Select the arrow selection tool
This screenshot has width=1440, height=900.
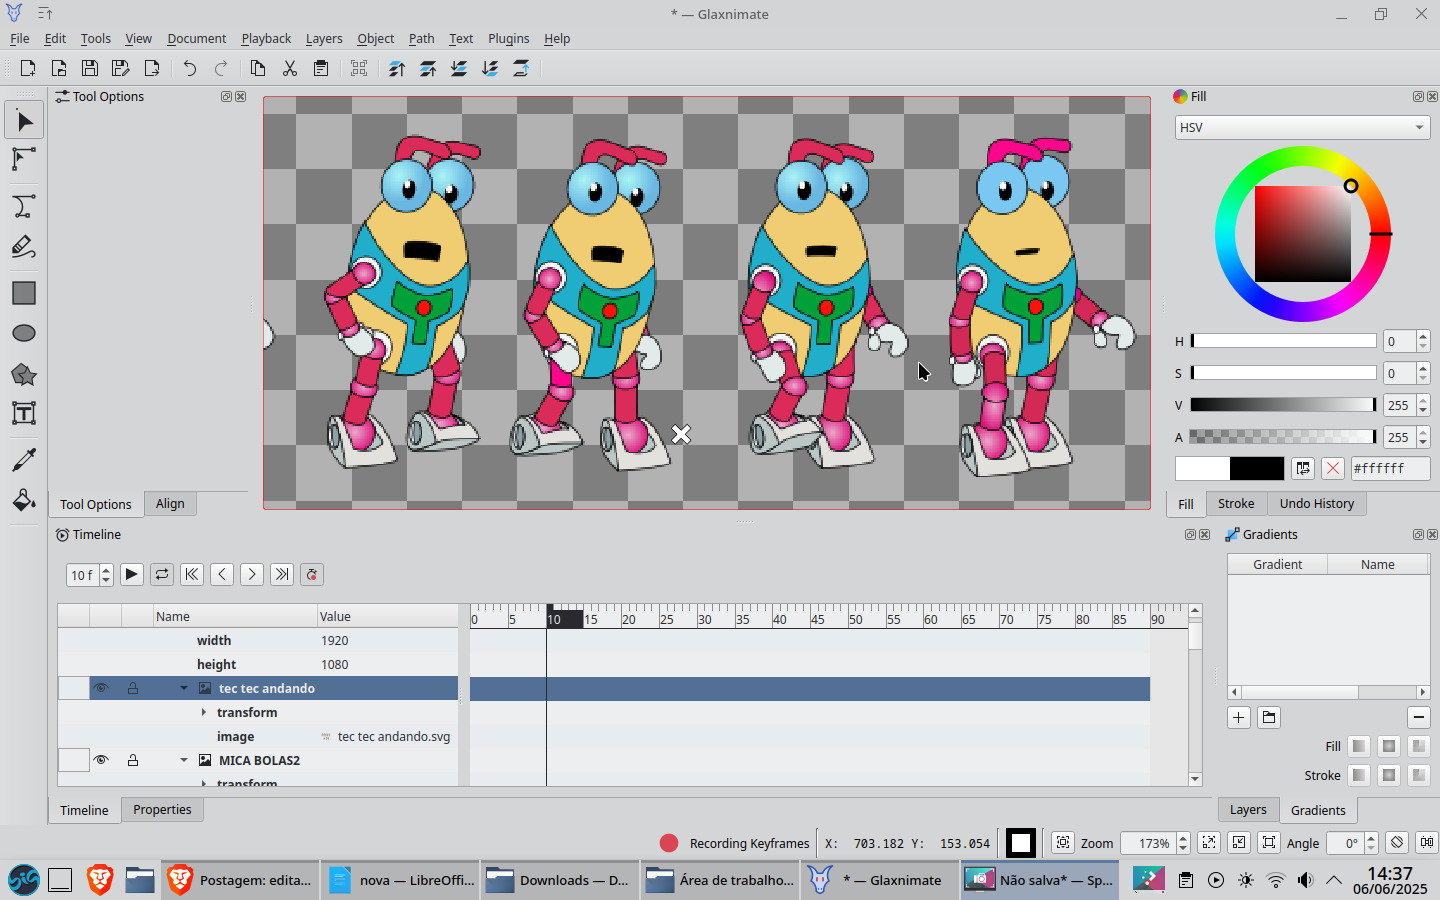[x=24, y=122]
